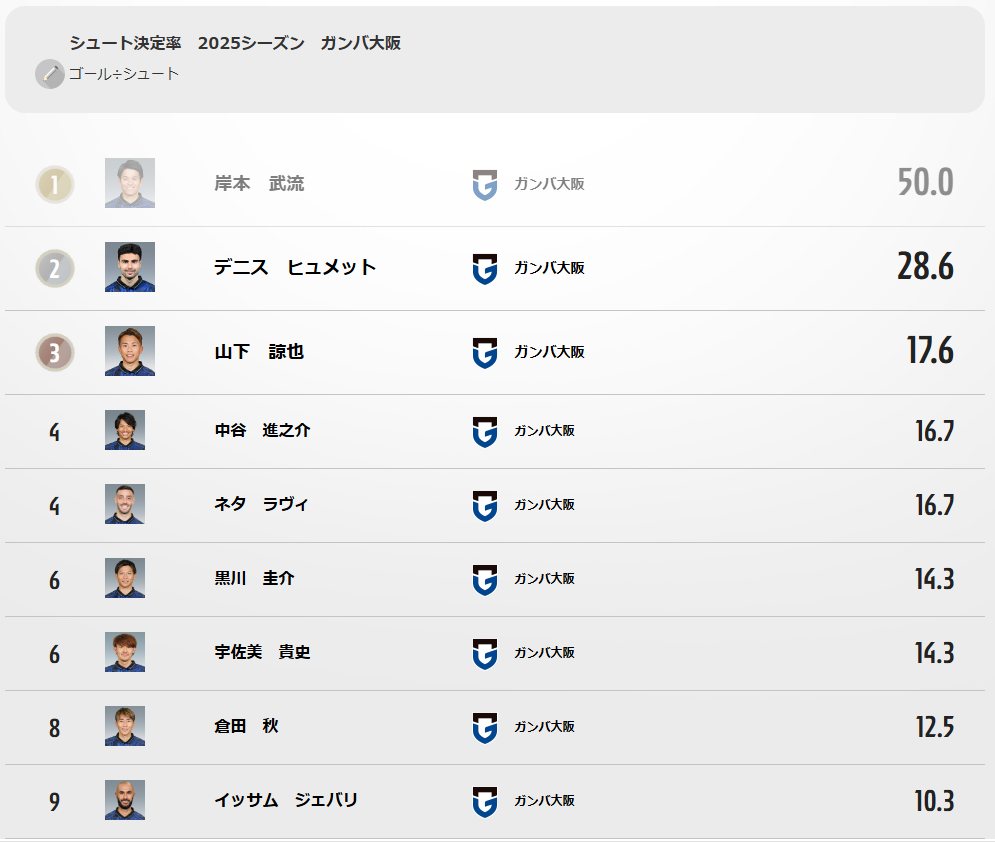Click ガンバ大阪 team name in 黒川 圭介 row

click(x=544, y=579)
